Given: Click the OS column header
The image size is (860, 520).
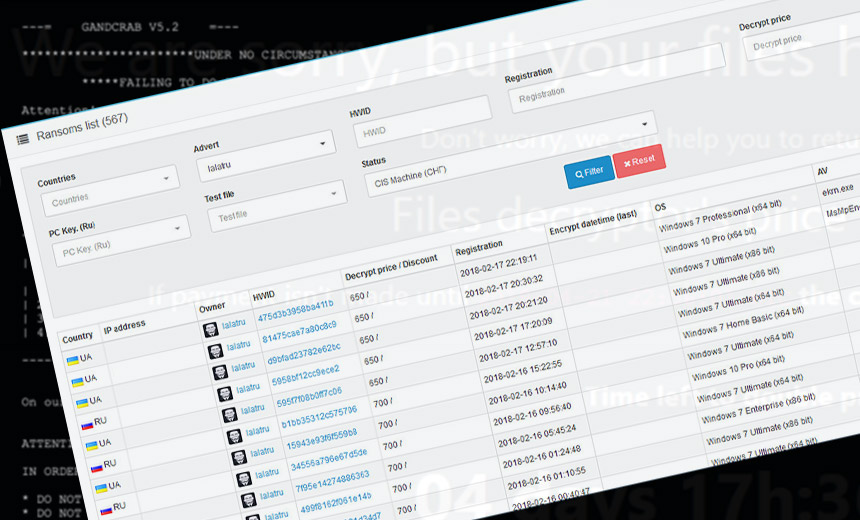Looking at the screenshot, I should [660, 207].
